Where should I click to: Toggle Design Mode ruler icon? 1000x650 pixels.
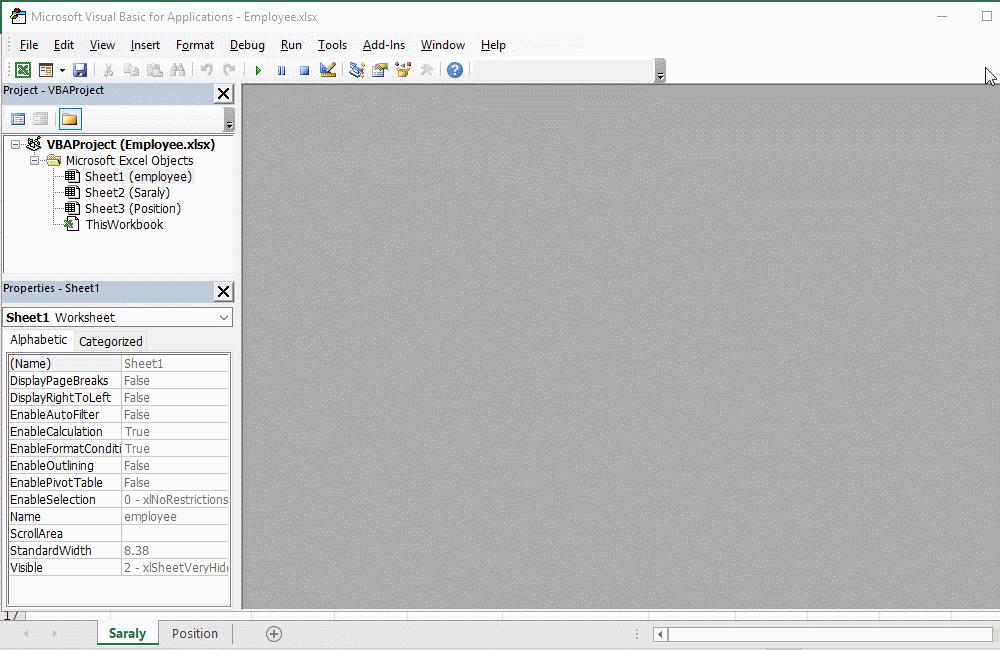tap(328, 70)
